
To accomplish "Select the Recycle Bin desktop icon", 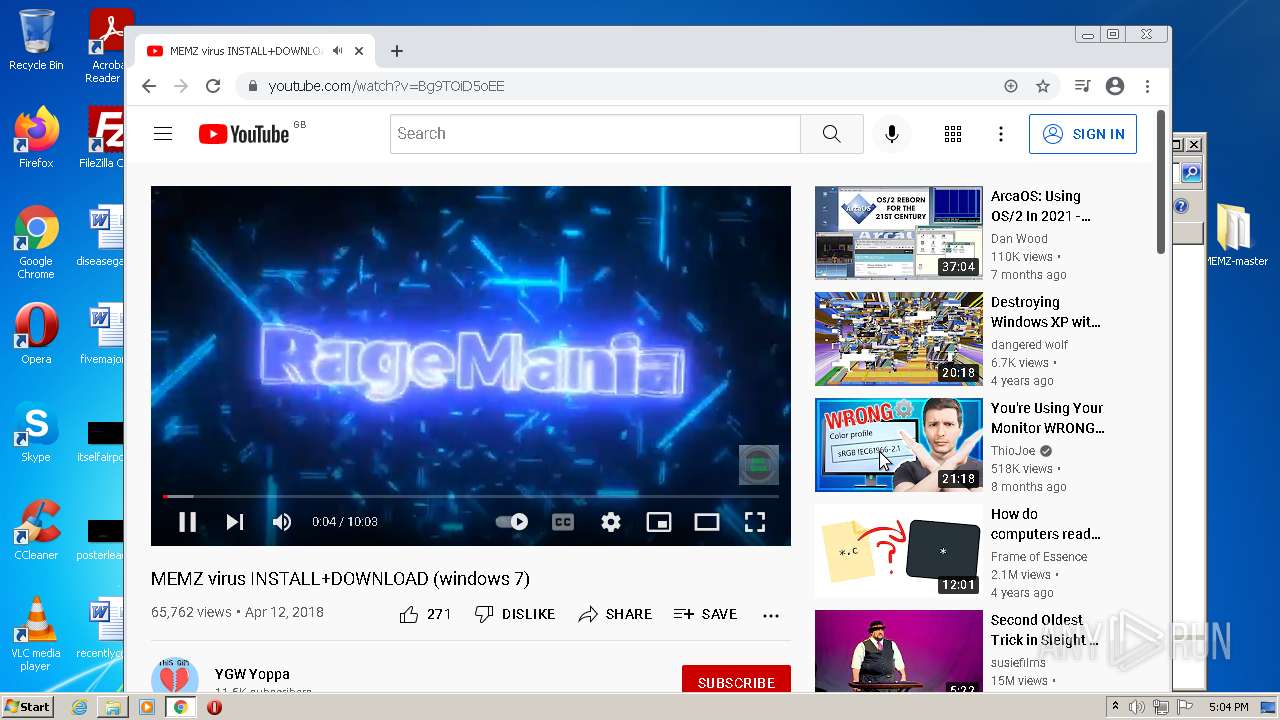I will point(36,40).
